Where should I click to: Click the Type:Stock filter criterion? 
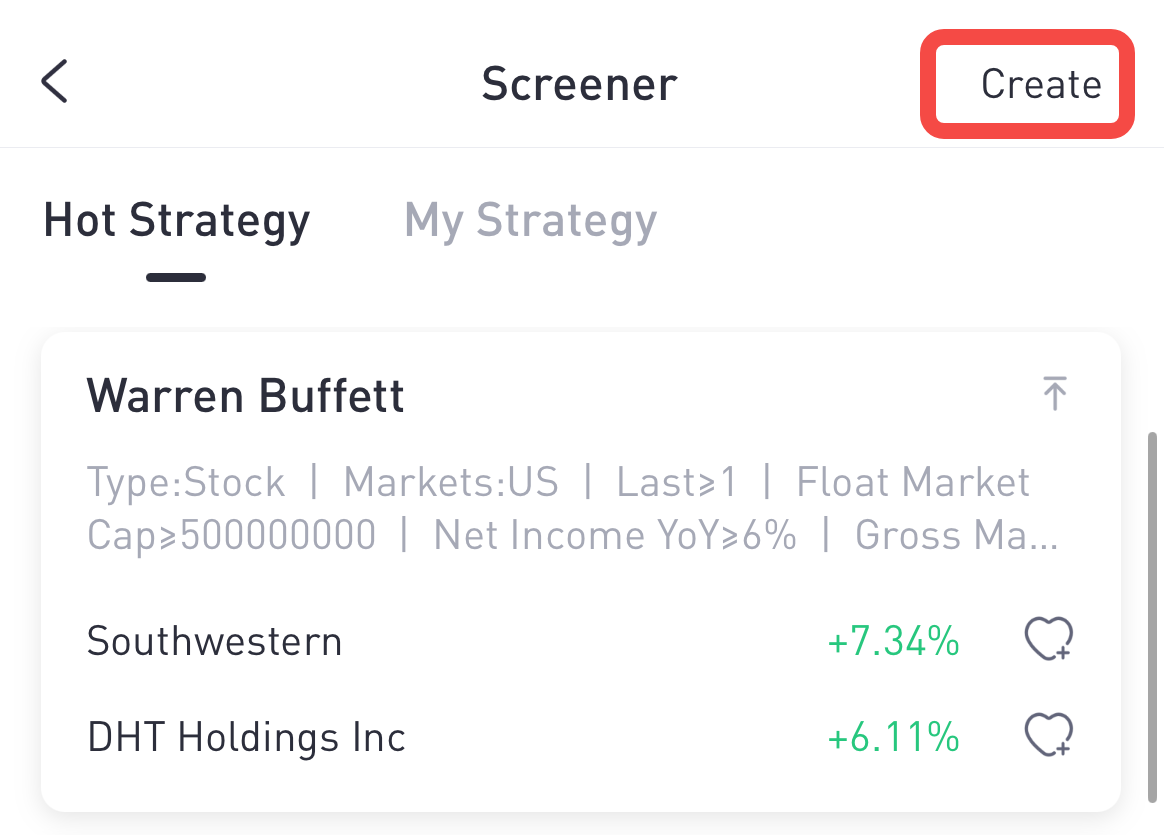[186, 483]
